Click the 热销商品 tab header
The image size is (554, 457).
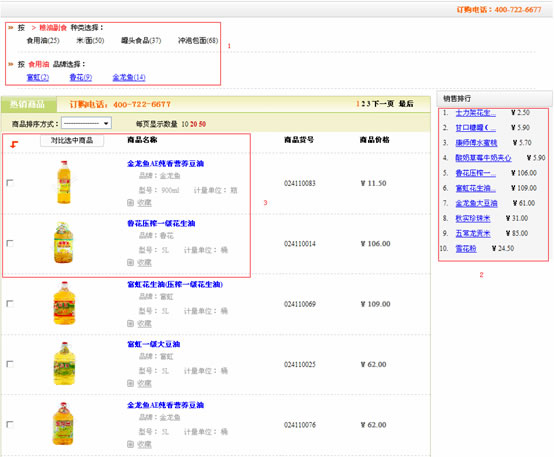28,104
